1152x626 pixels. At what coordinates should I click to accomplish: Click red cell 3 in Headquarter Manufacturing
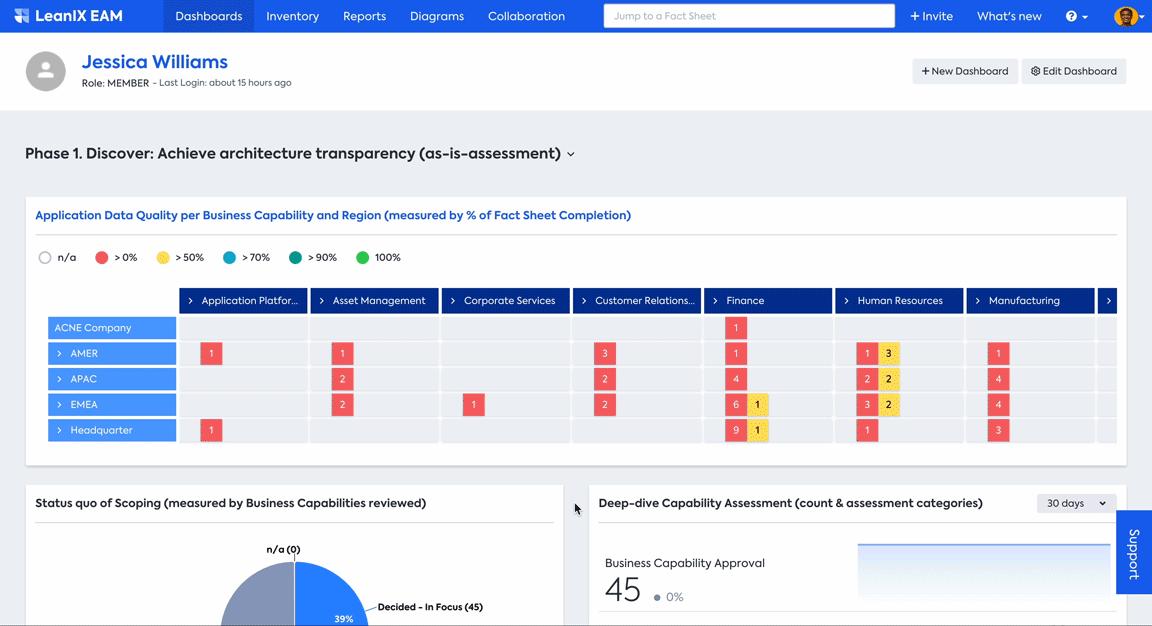pyautogui.click(x=998, y=431)
